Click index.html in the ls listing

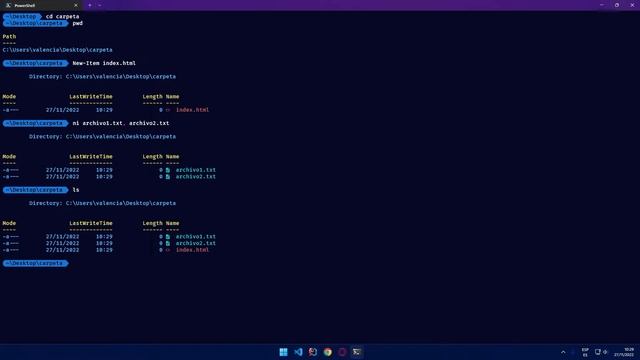pyautogui.click(x=192, y=250)
